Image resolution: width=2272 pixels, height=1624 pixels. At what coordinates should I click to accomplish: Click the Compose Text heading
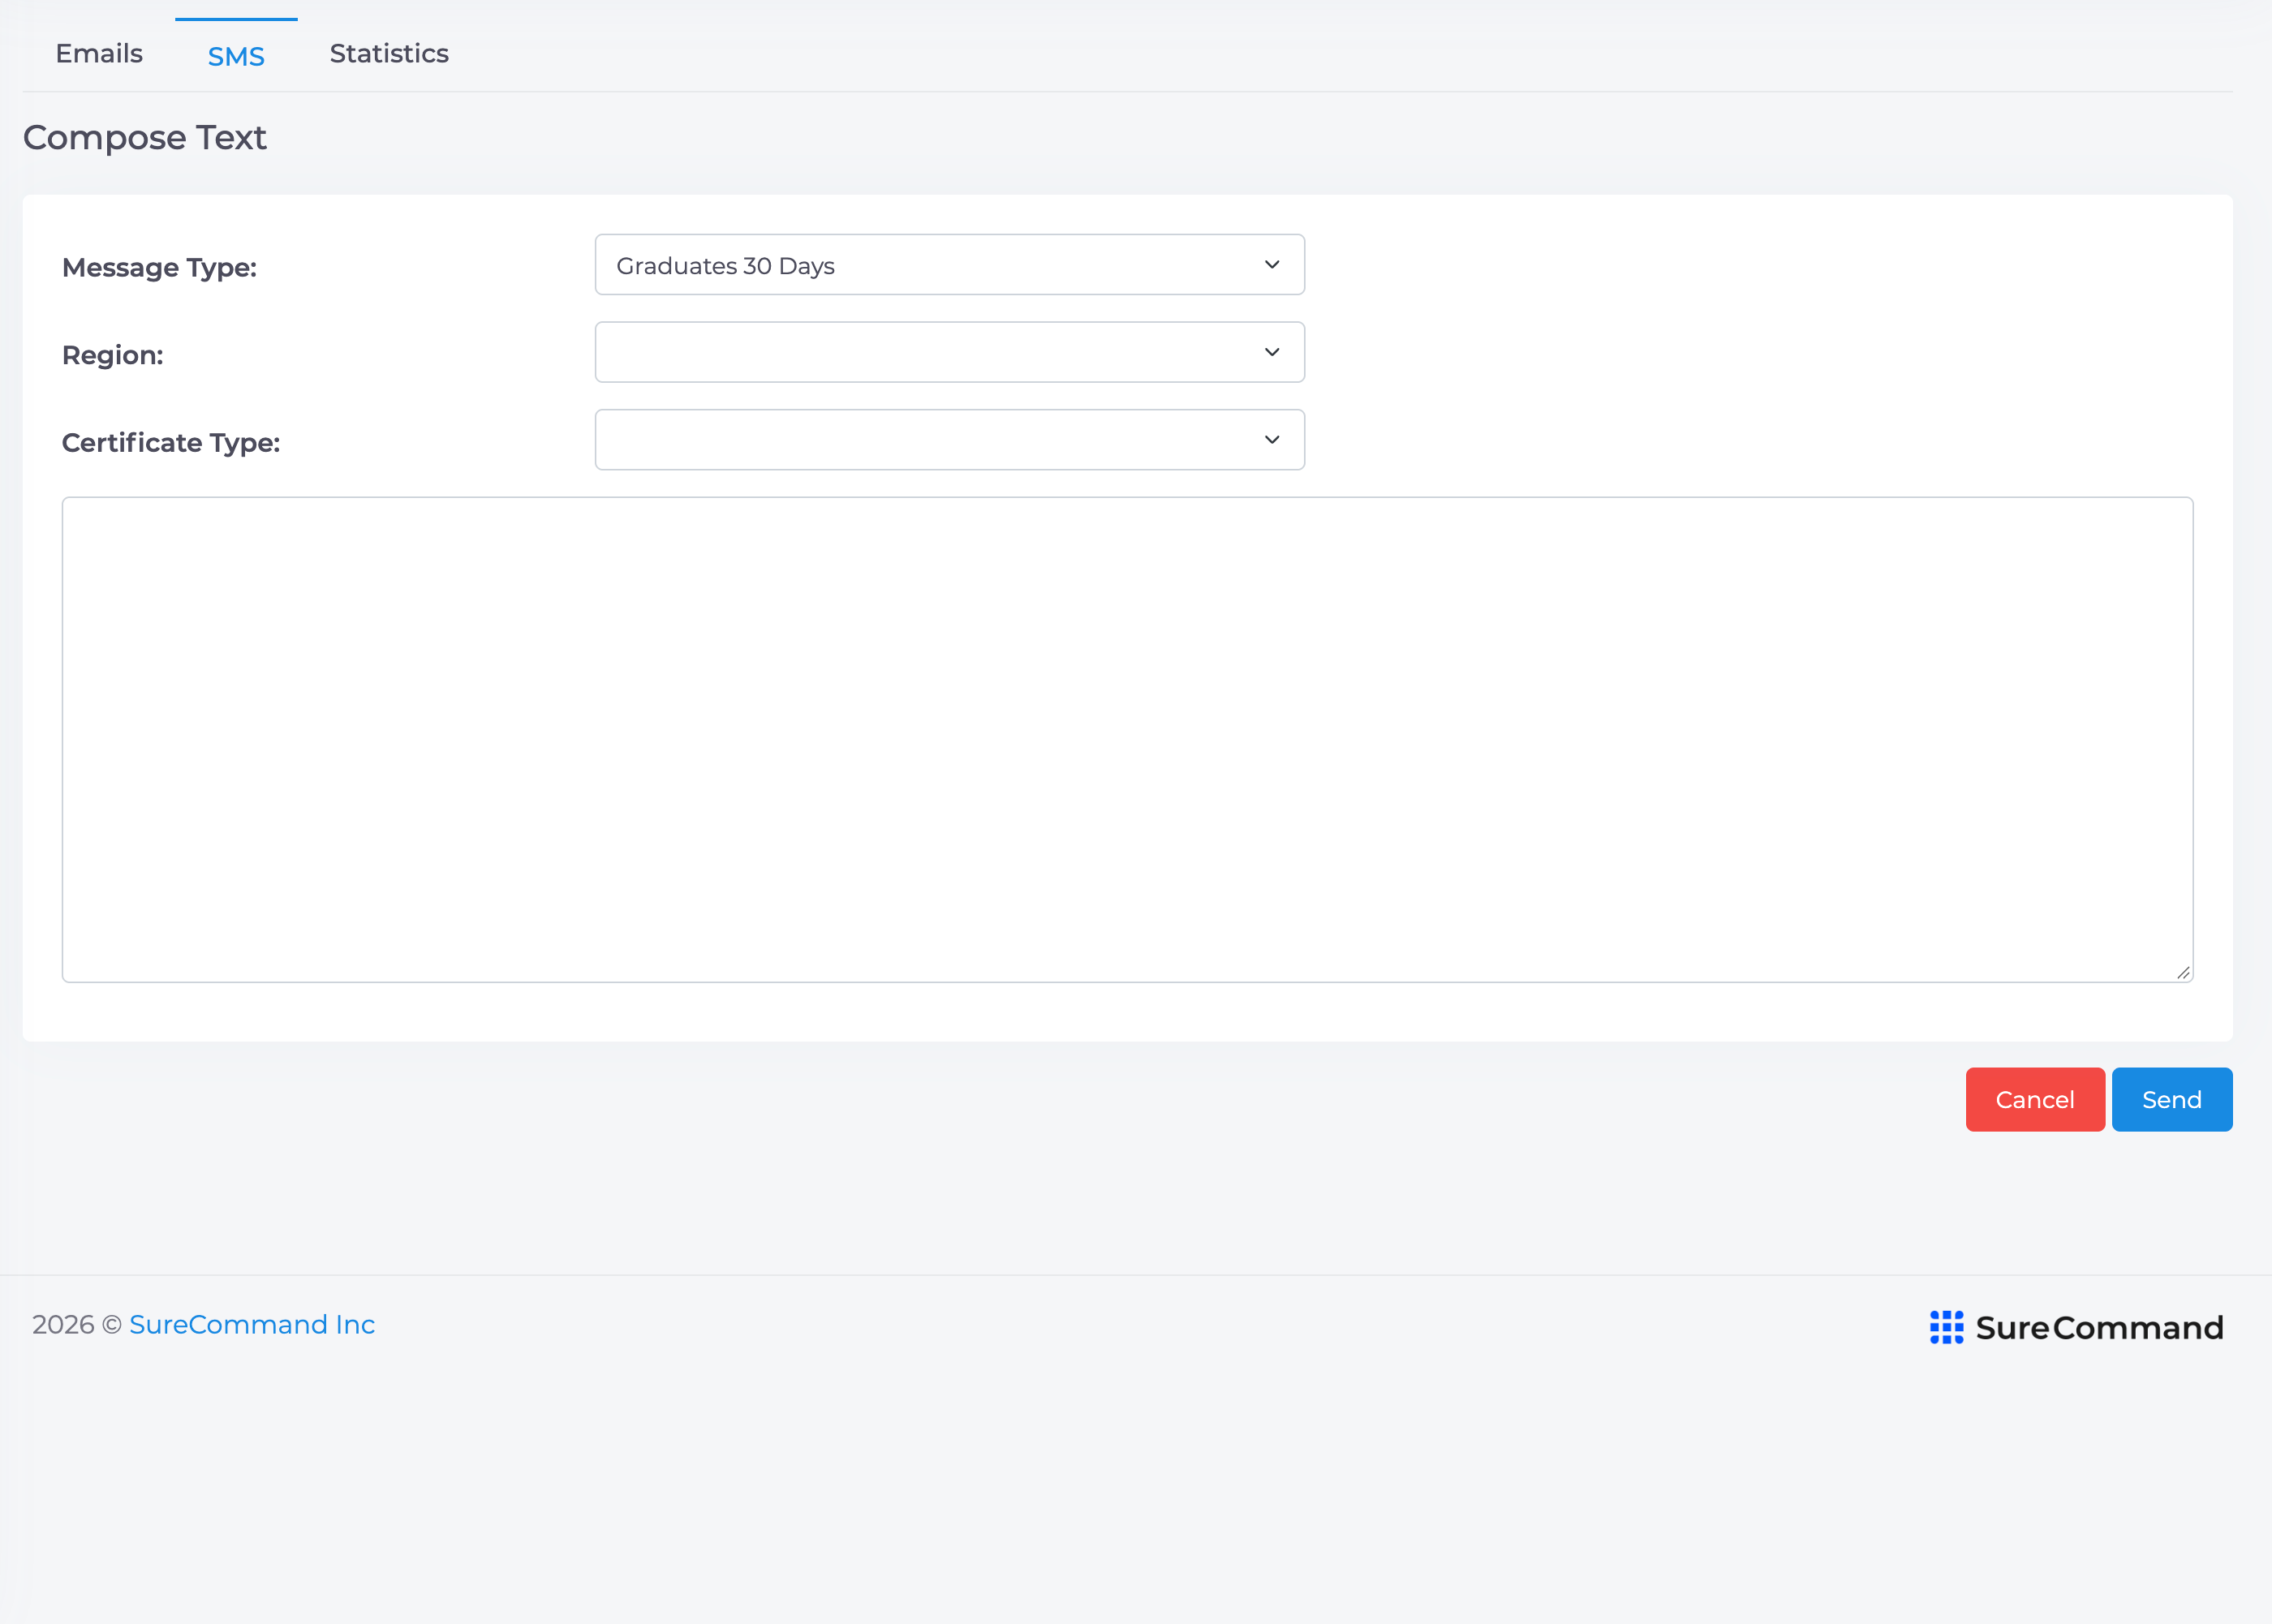click(145, 138)
